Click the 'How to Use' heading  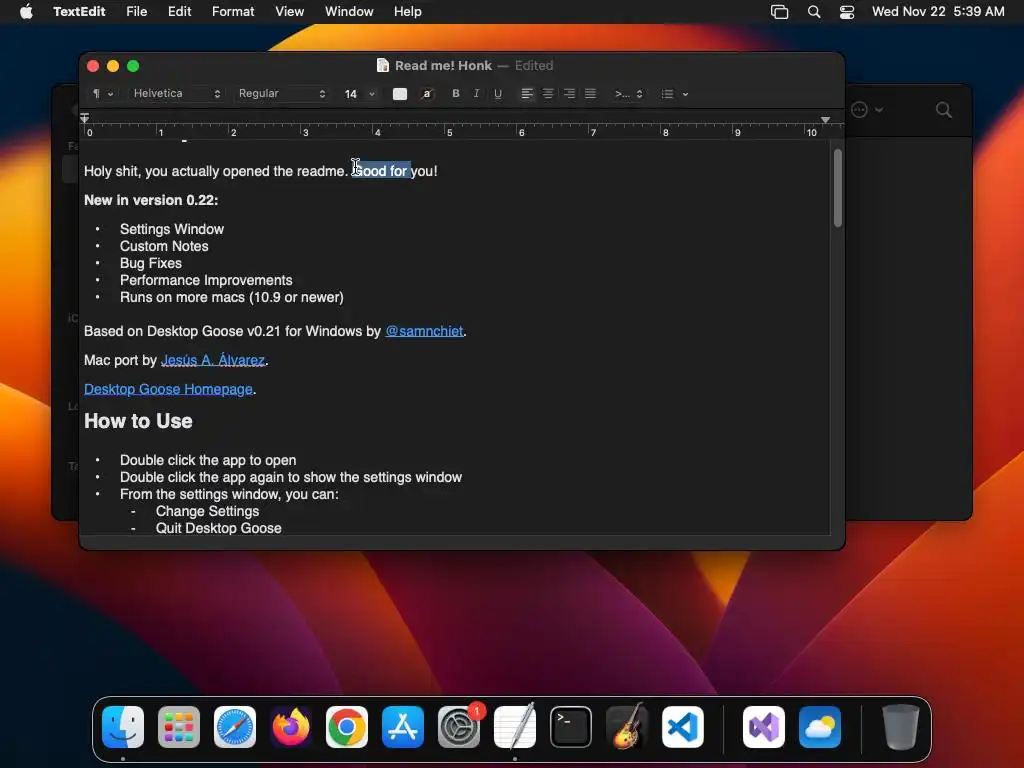tap(138, 421)
